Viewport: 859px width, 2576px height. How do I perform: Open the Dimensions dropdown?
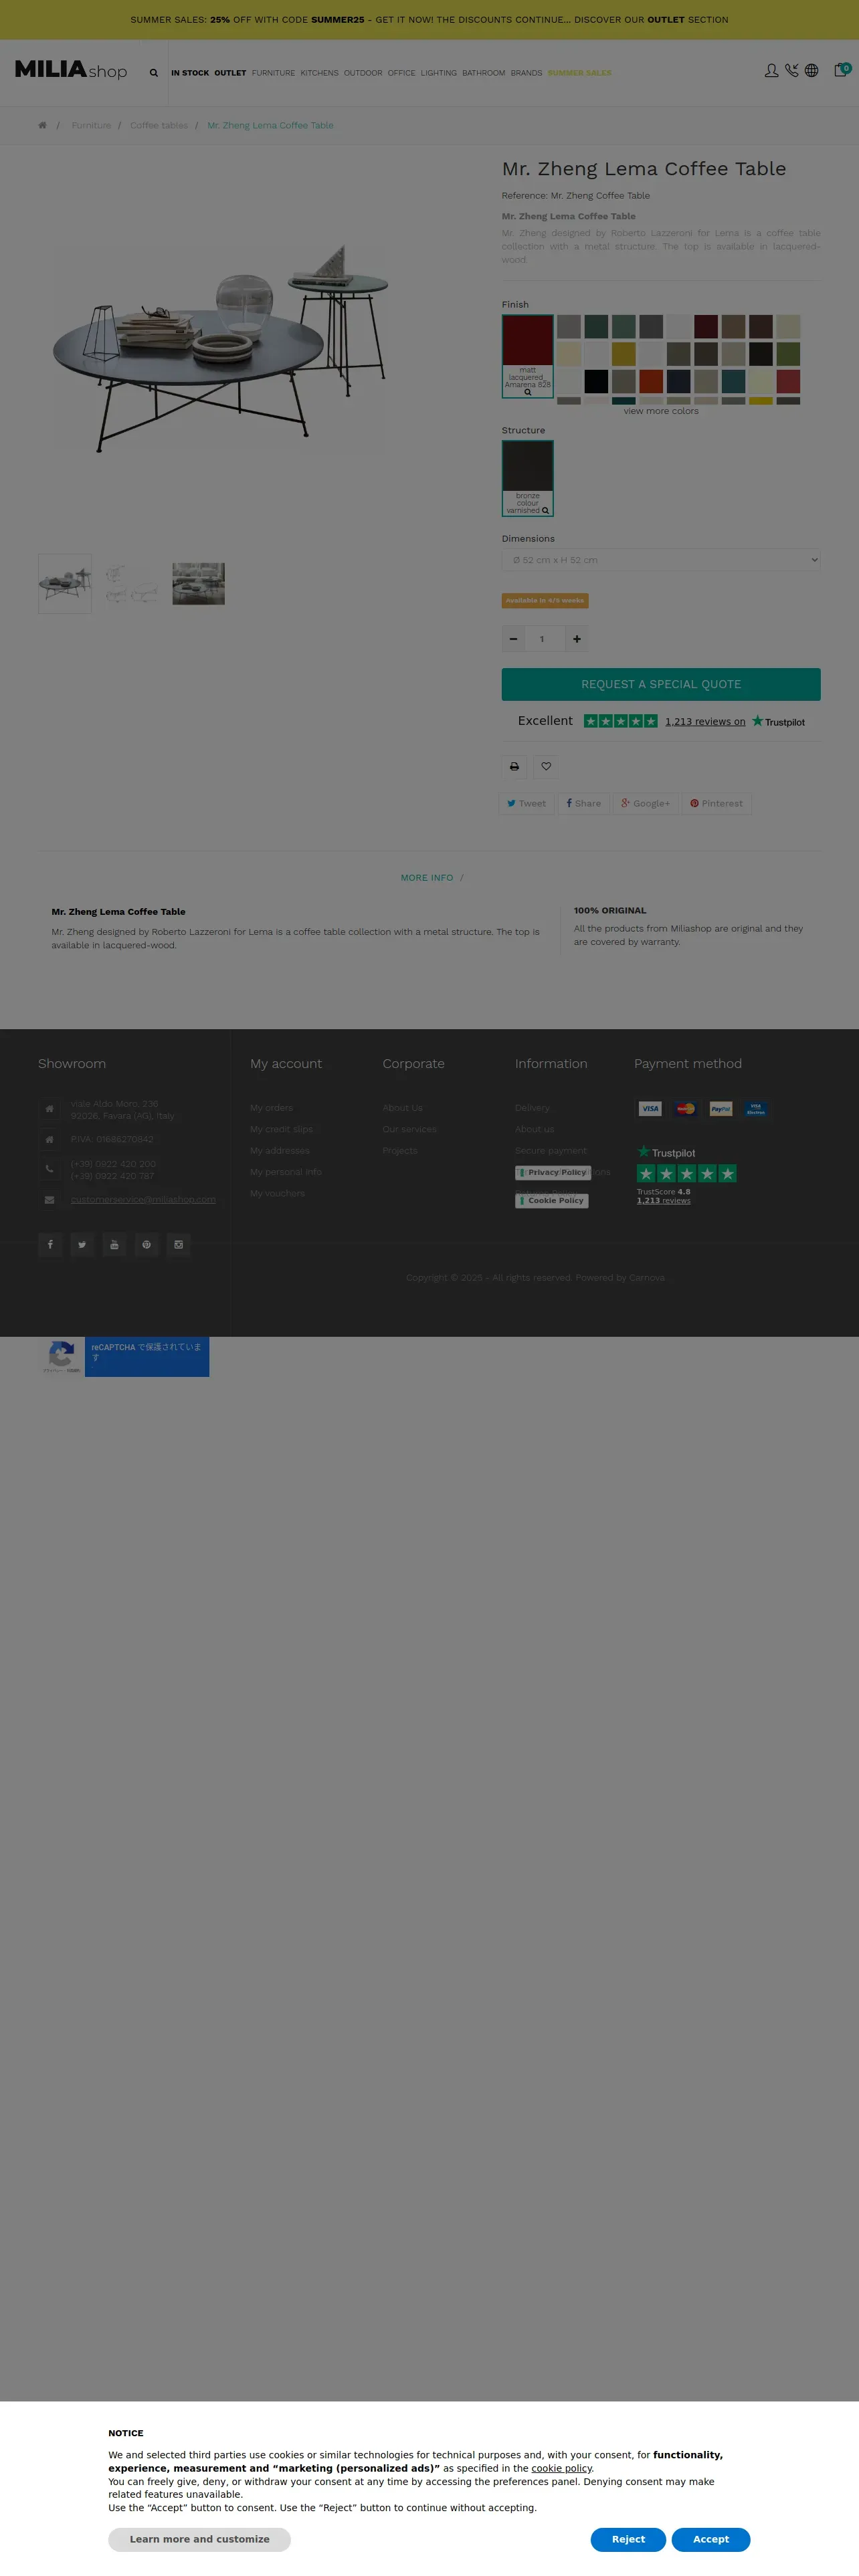[661, 560]
